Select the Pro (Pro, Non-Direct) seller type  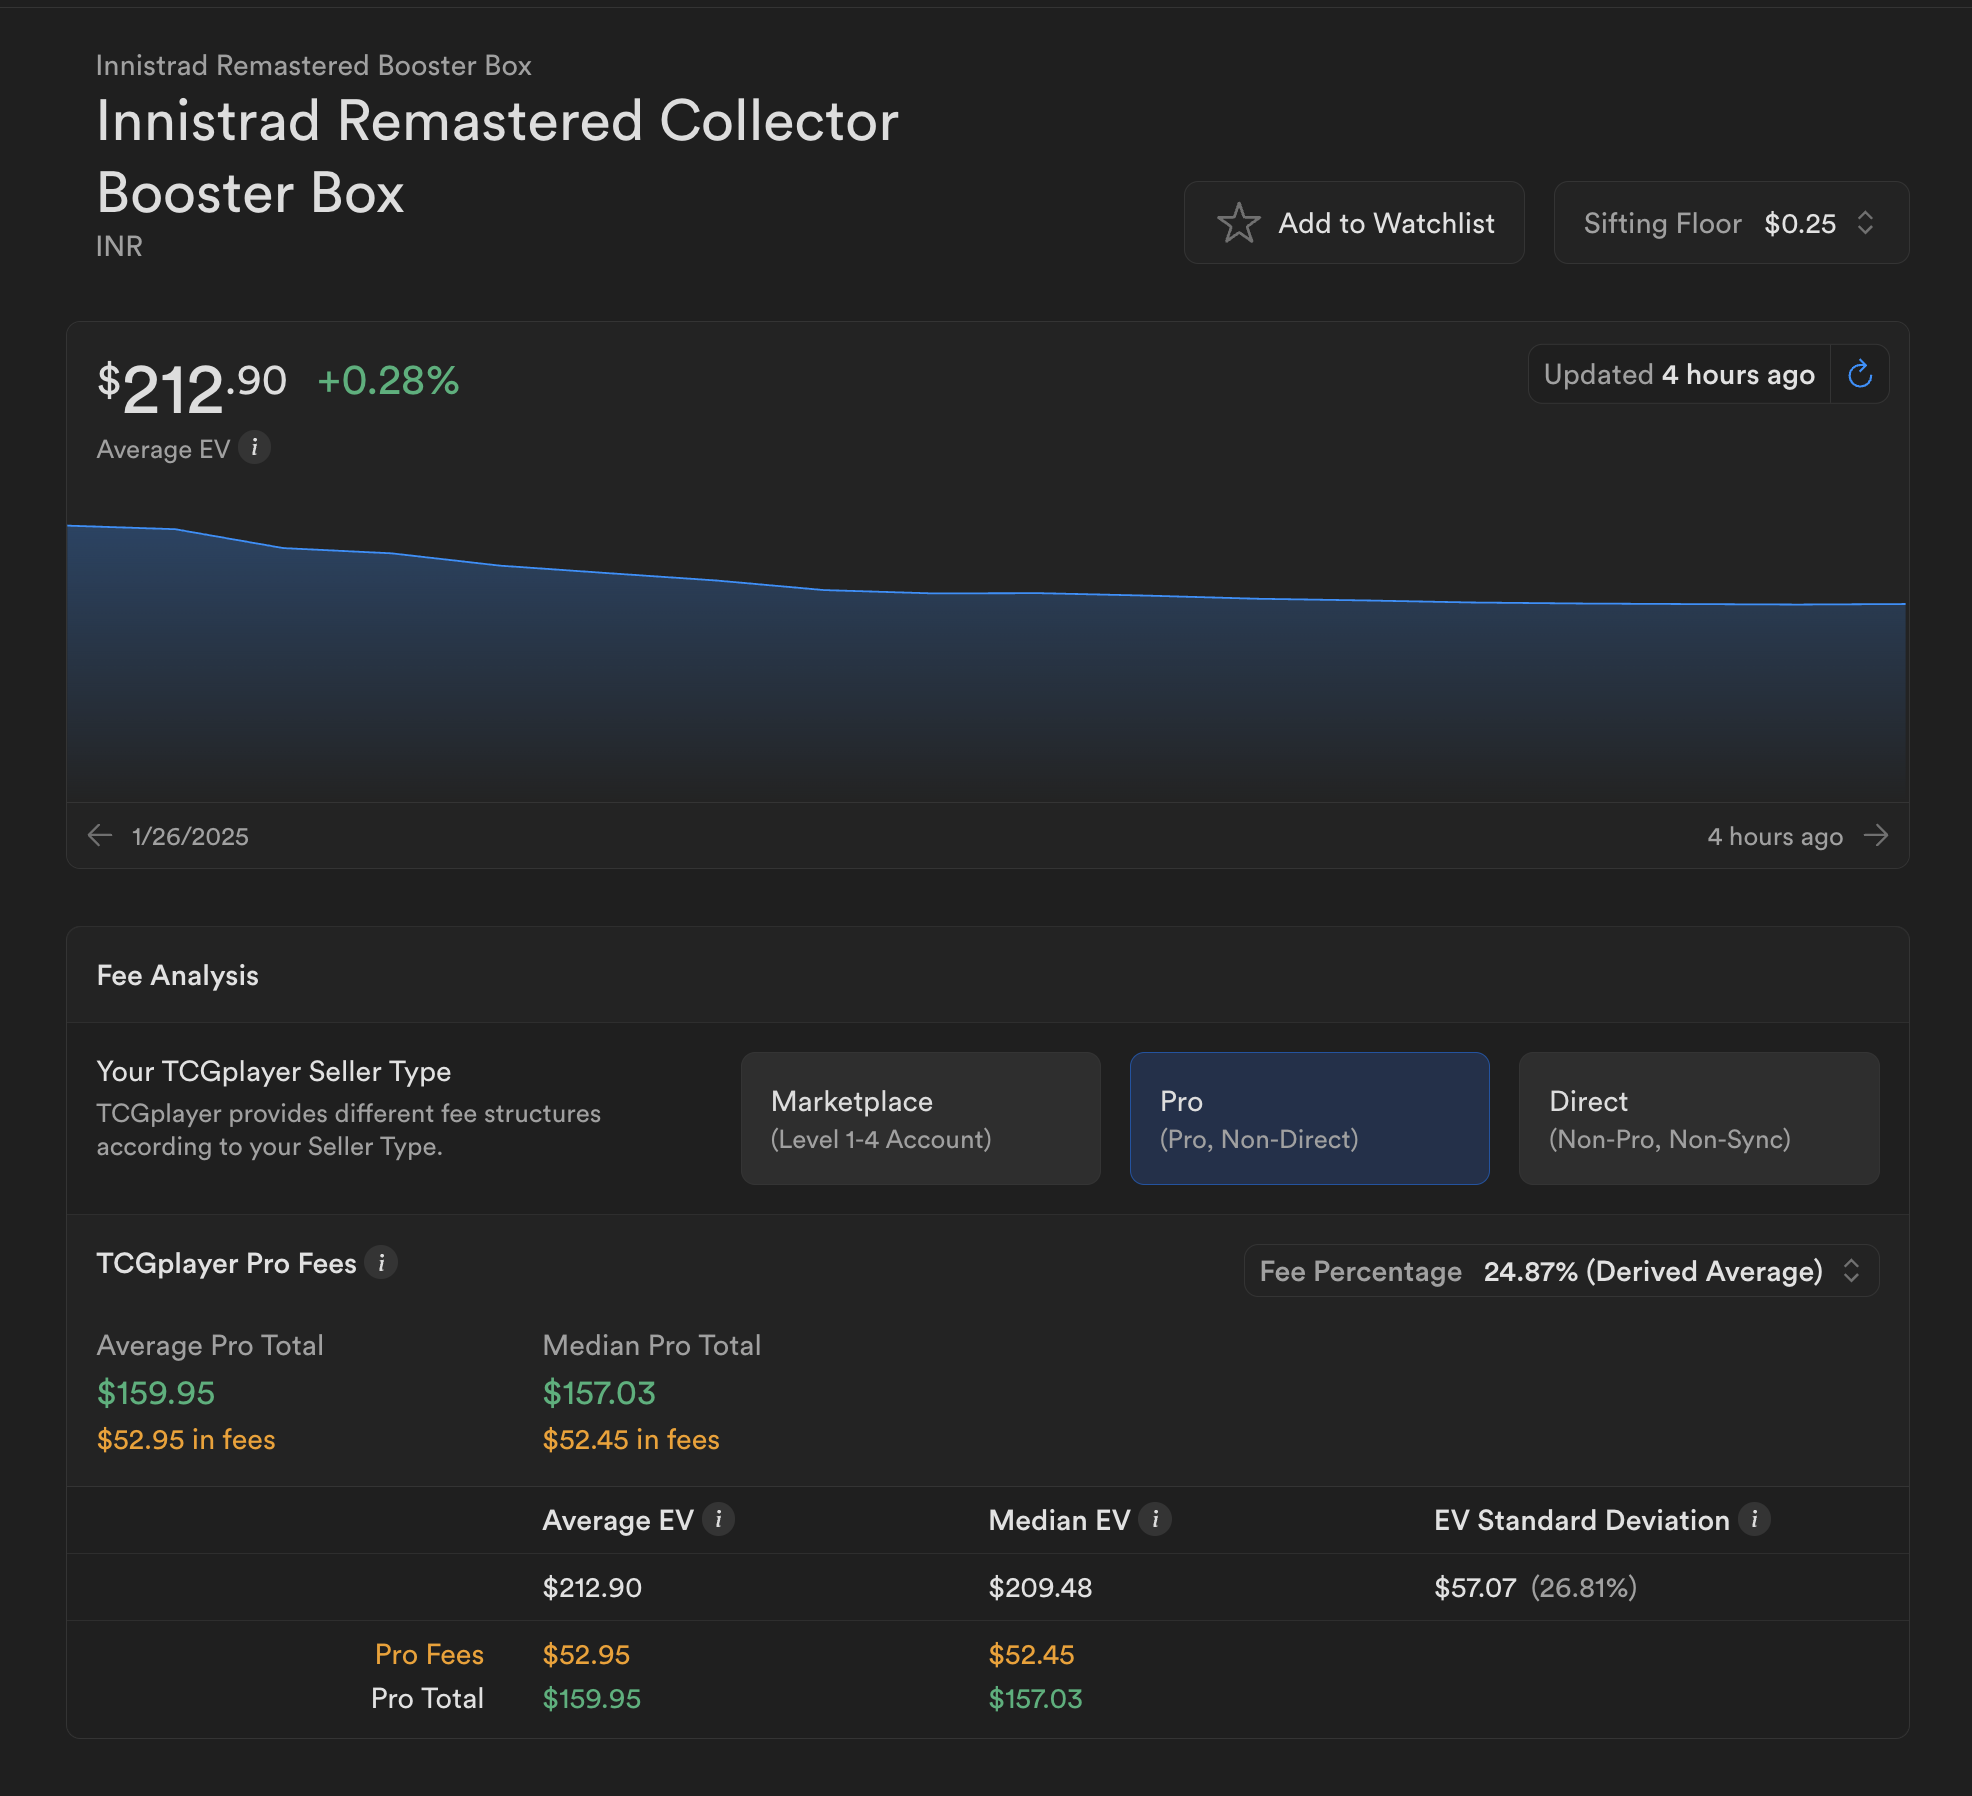pyautogui.click(x=1310, y=1118)
